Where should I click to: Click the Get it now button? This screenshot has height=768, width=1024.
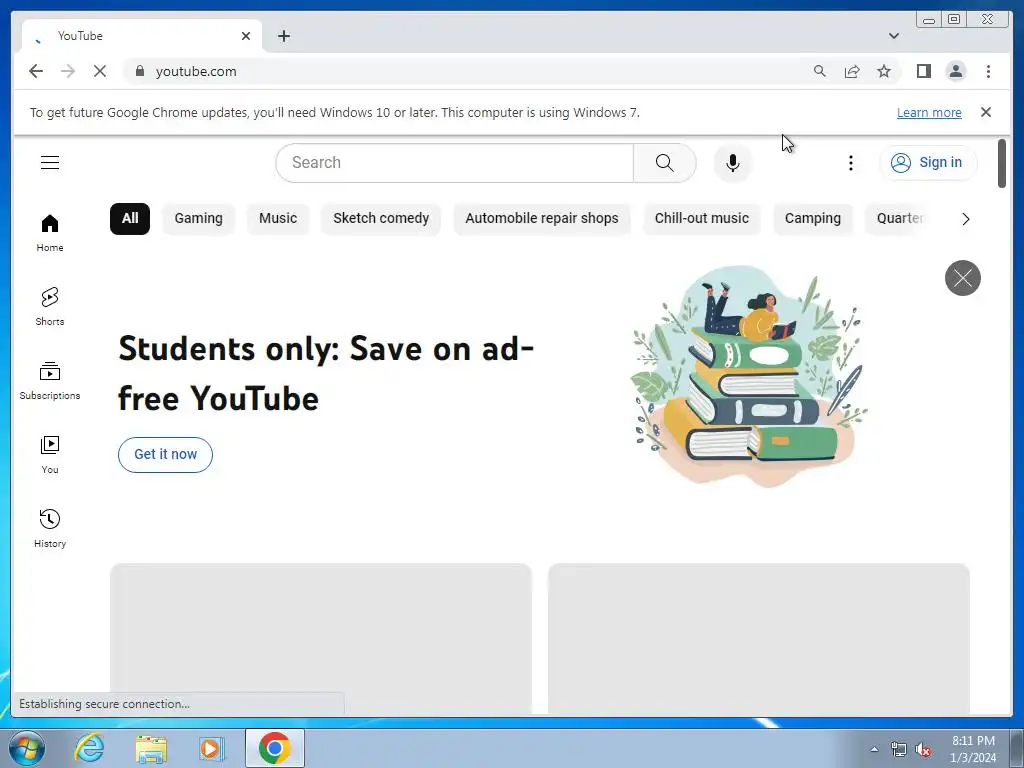click(165, 455)
